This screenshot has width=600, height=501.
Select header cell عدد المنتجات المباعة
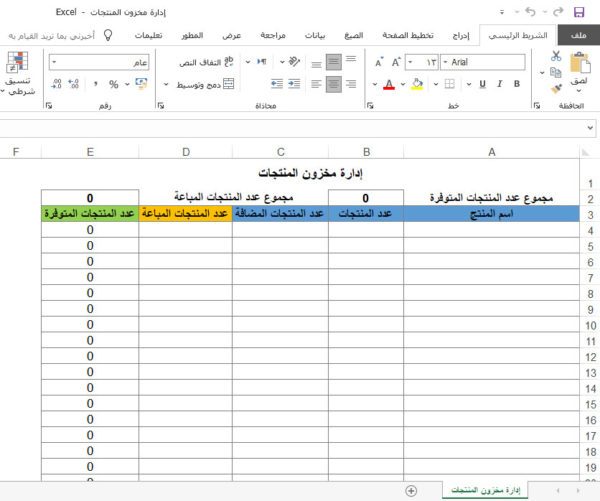tap(185, 213)
